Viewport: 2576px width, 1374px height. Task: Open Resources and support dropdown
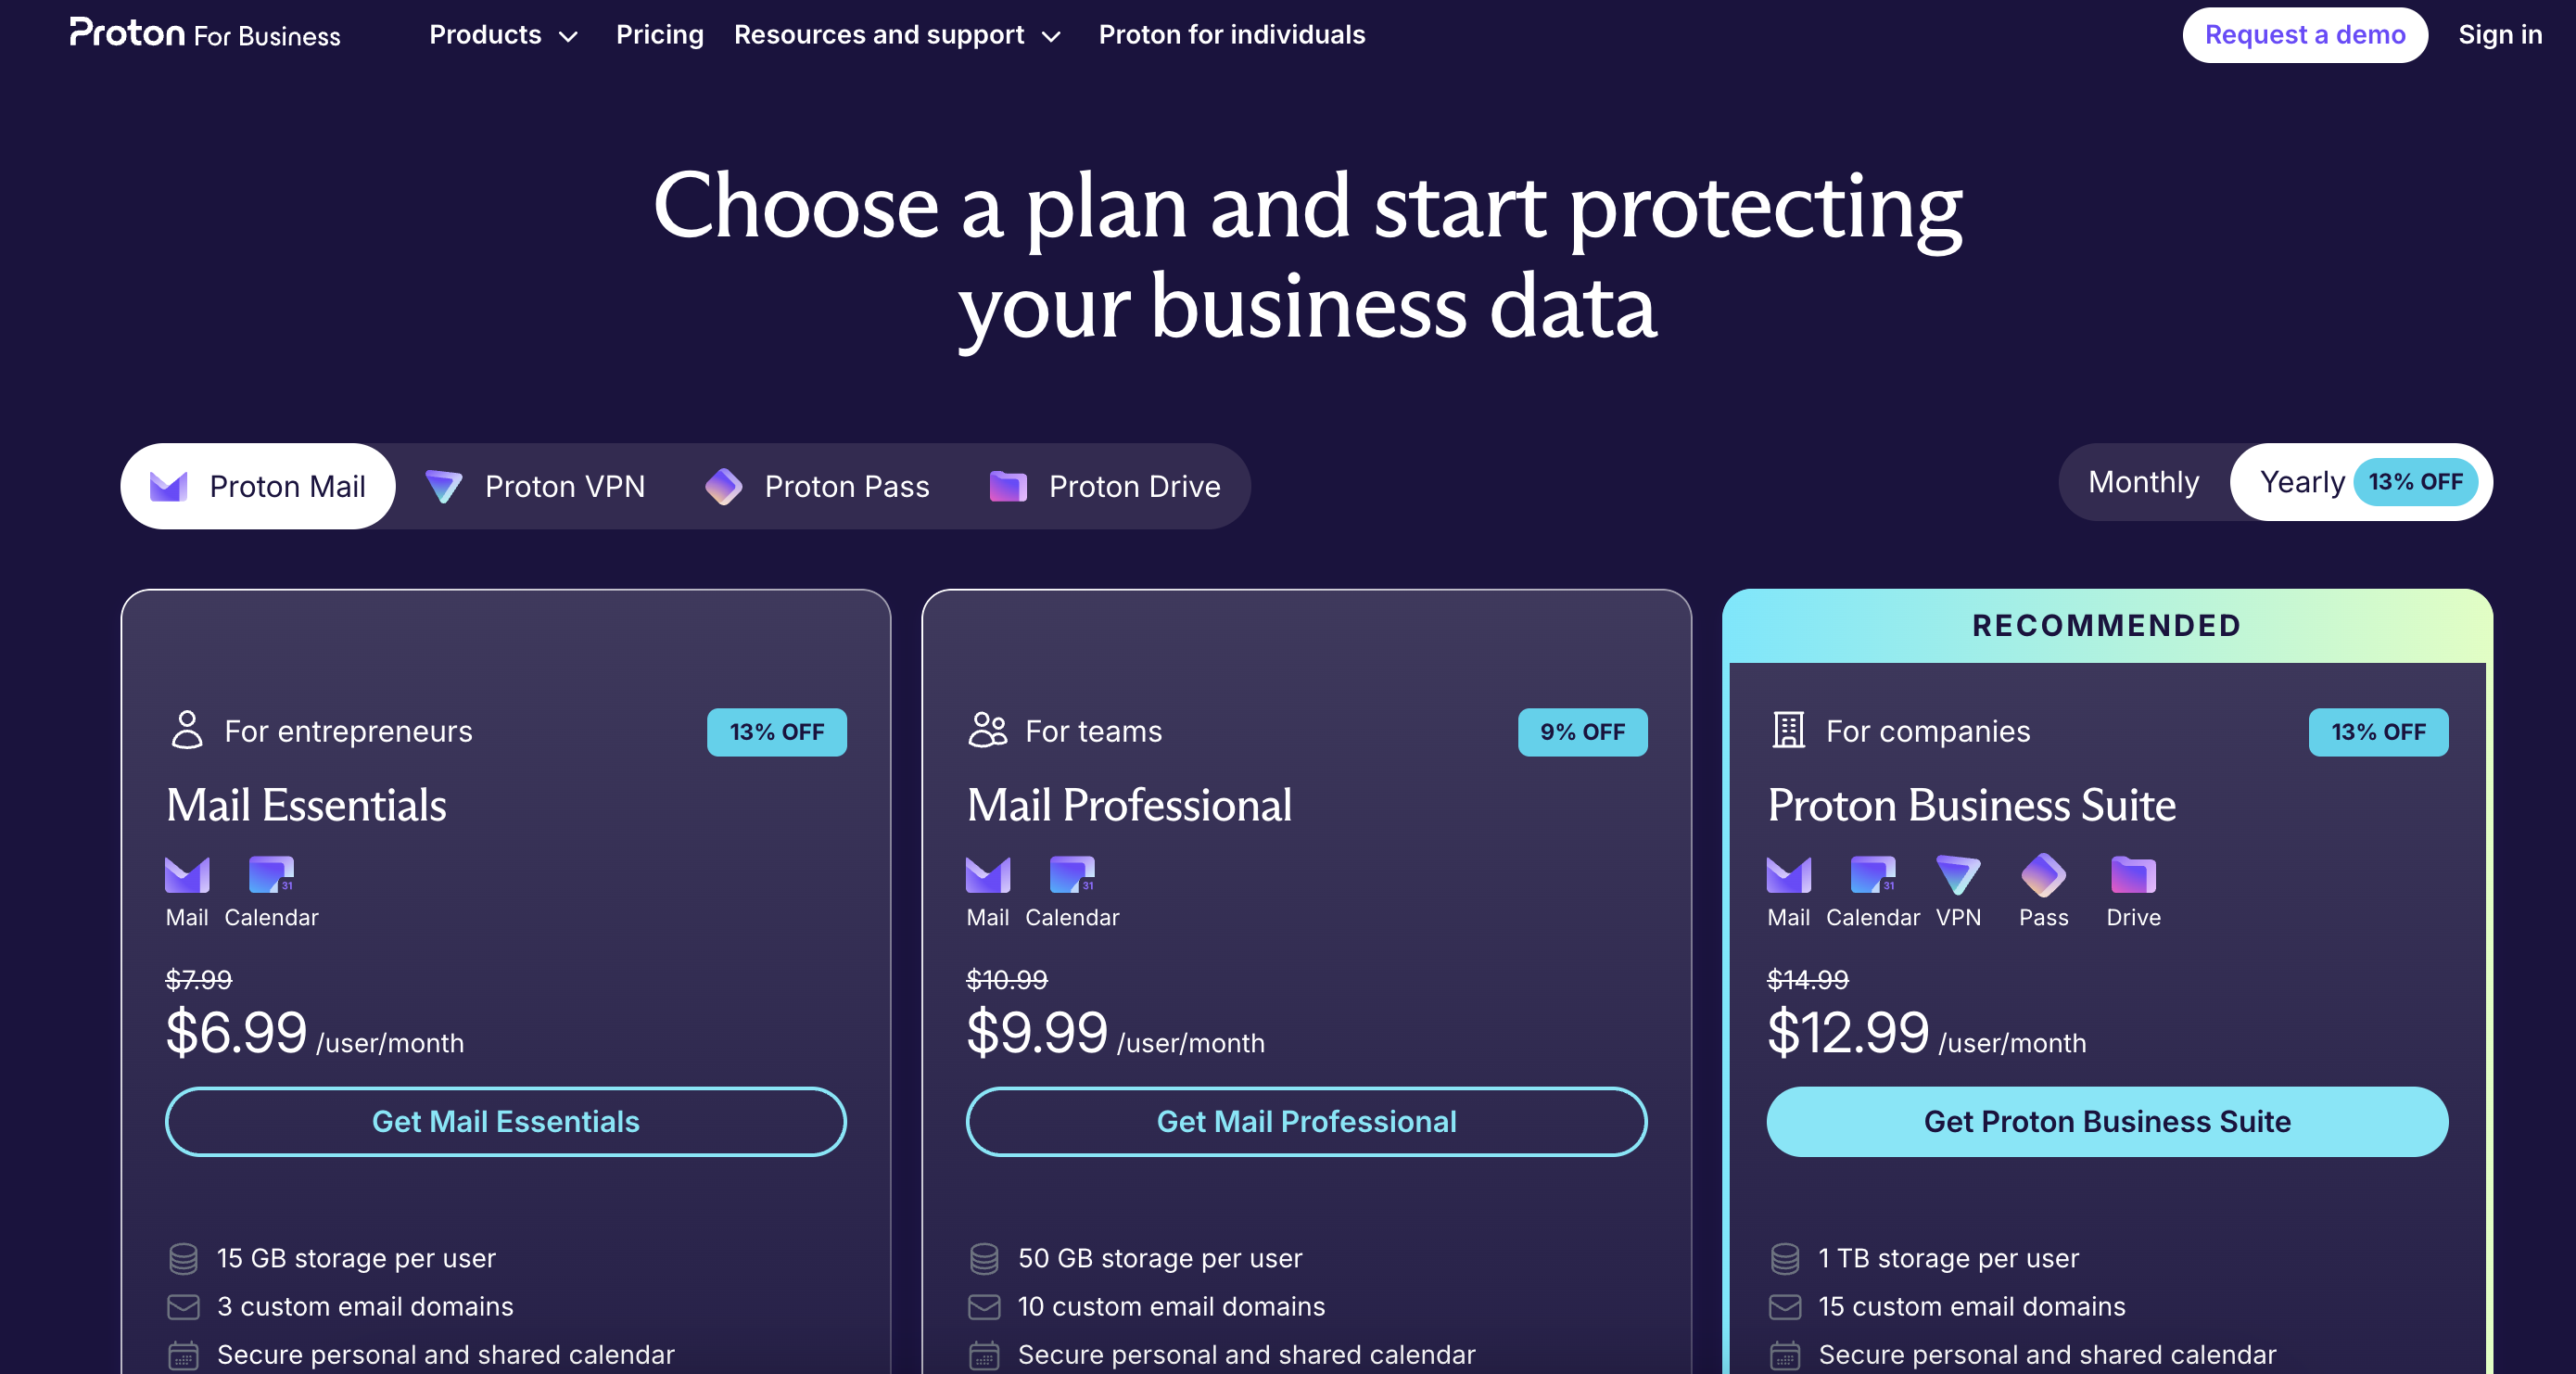pyautogui.click(x=896, y=35)
